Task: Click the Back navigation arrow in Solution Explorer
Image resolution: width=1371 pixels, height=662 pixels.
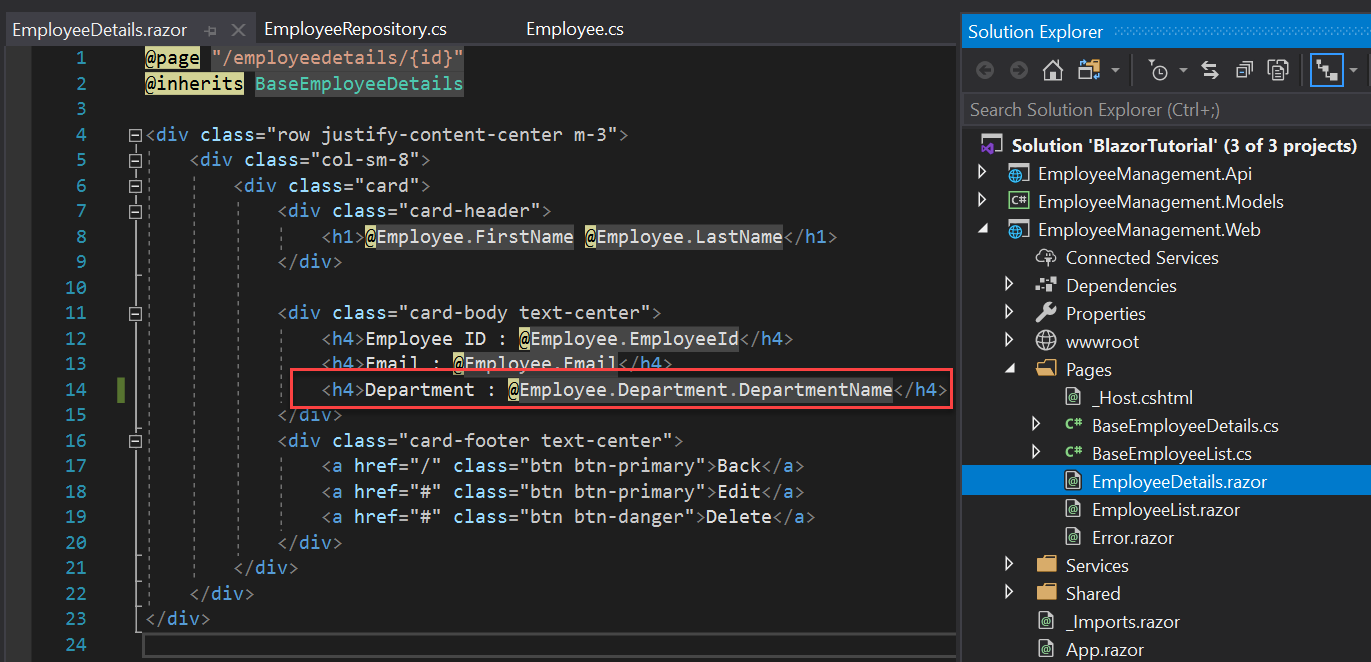Action: pyautogui.click(x=985, y=70)
